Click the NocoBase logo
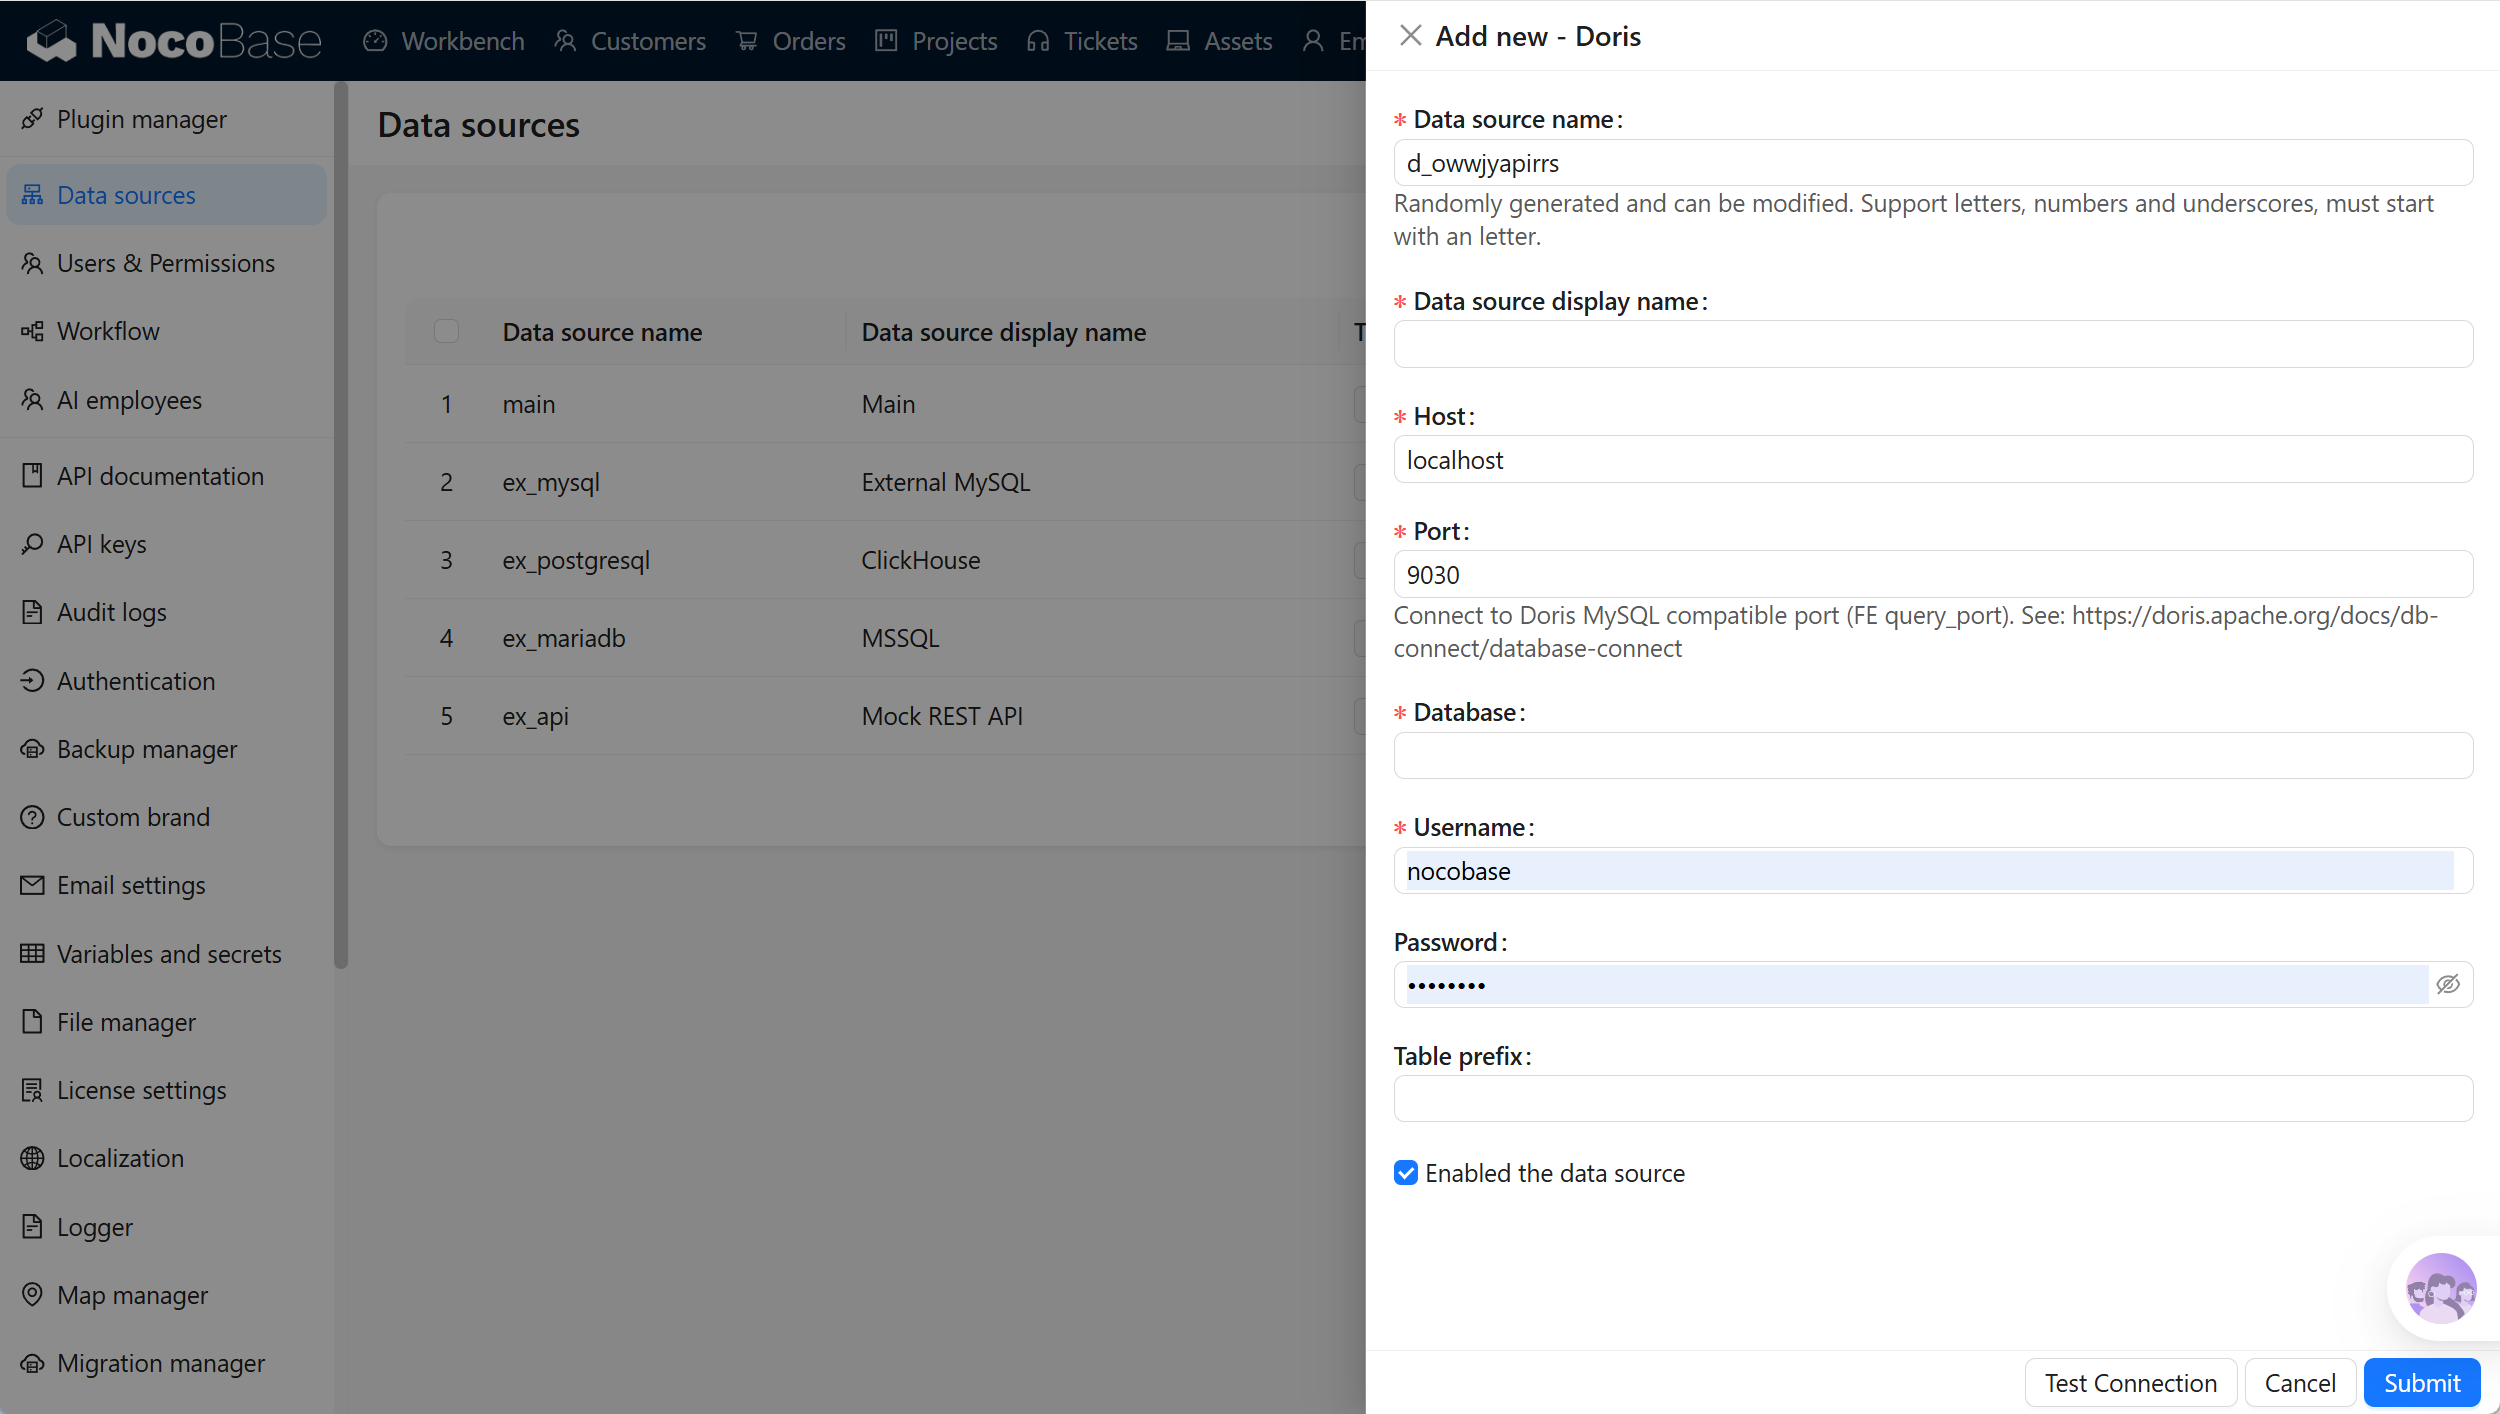The image size is (2500, 1414). (x=174, y=41)
